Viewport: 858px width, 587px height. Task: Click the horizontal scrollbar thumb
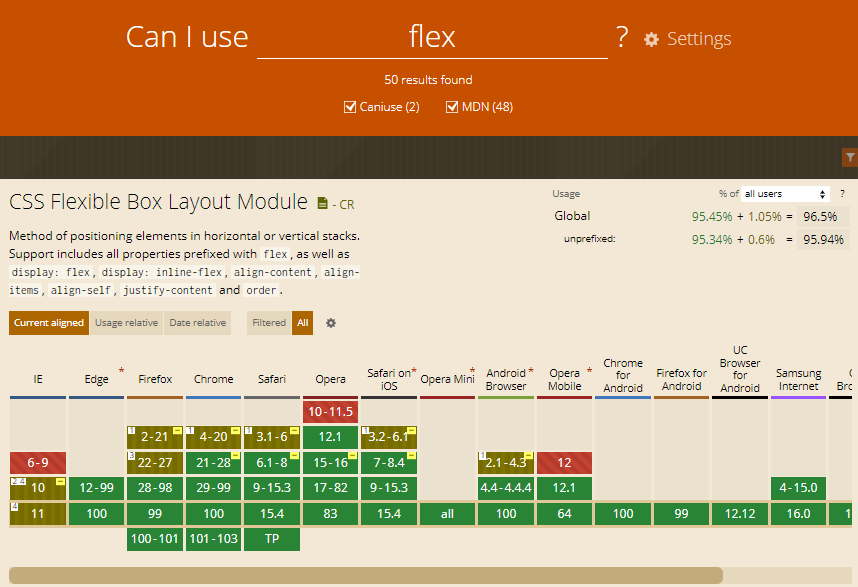coord(366,576)
